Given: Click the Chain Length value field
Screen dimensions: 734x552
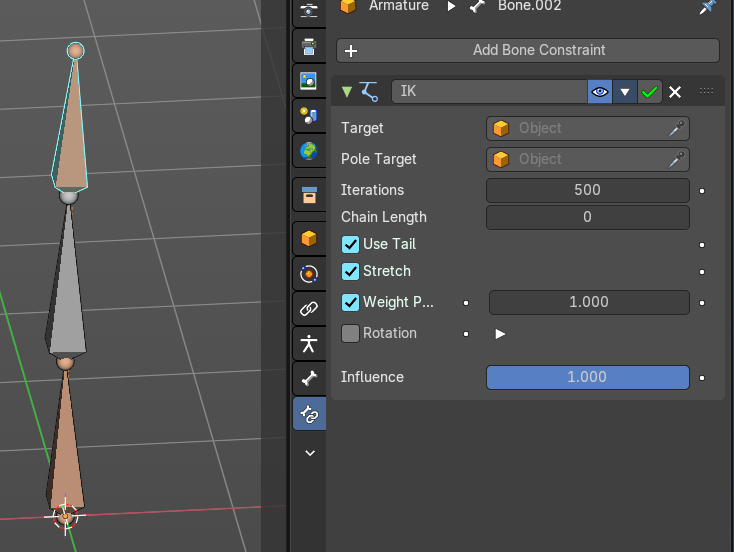Looking at the screenshot, I should pyautogui.click(x=587, y=217).
